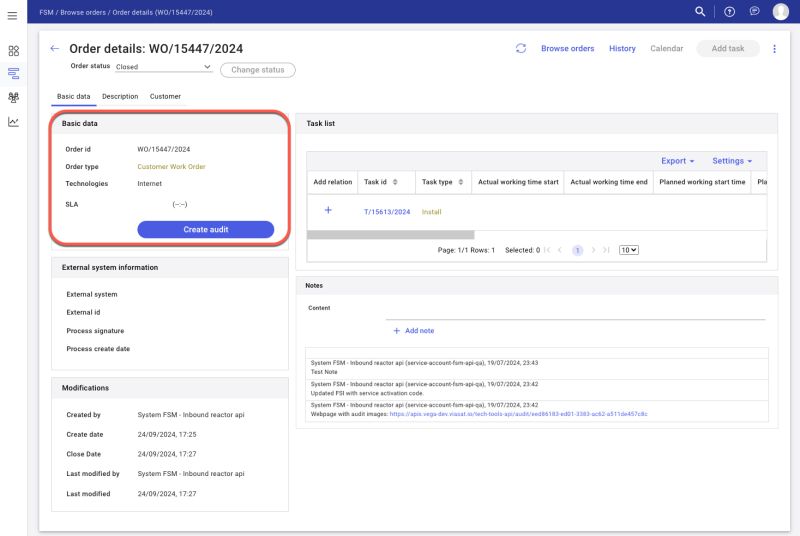Open the dashboard grid icon in sidebar
This screenshot has height=536, width=800.
pyautogui.click(x=14, y=50)
